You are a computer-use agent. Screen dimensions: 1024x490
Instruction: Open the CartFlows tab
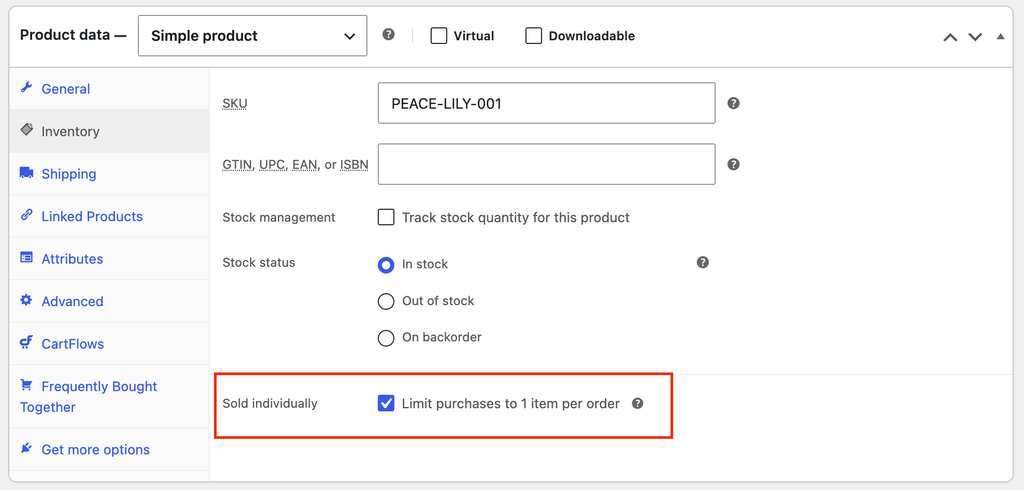point(109,344)
